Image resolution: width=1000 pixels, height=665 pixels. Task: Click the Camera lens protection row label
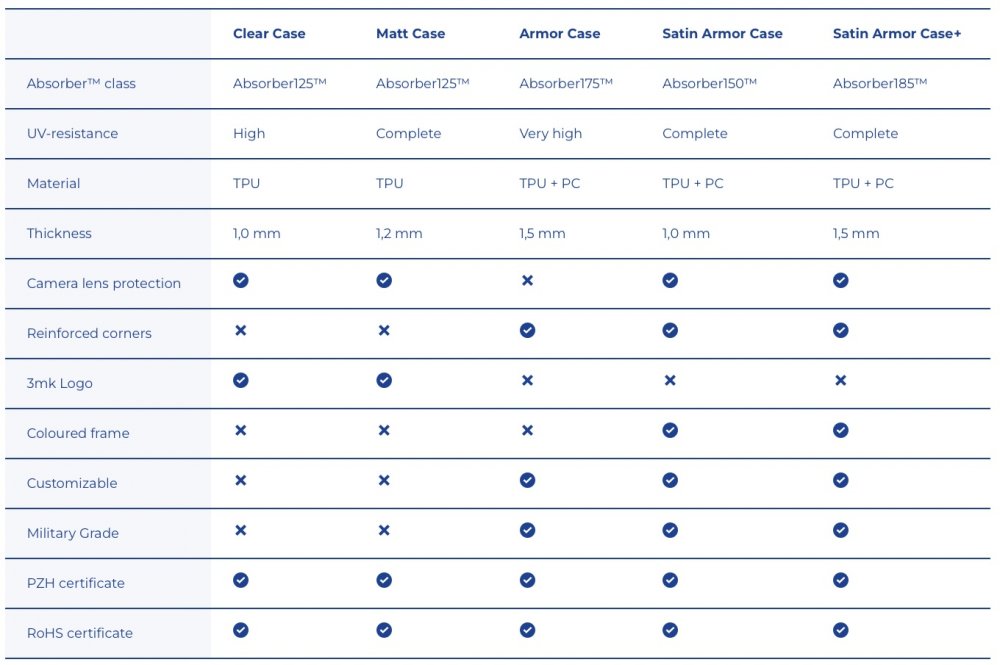point(104,283)
